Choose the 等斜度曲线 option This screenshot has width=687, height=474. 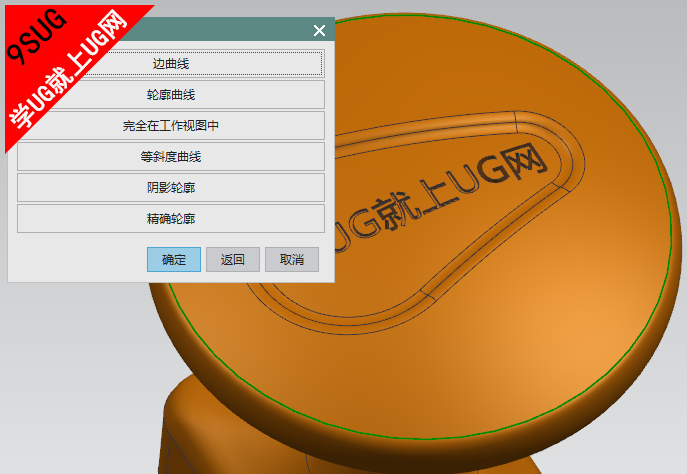click(171, 156)
